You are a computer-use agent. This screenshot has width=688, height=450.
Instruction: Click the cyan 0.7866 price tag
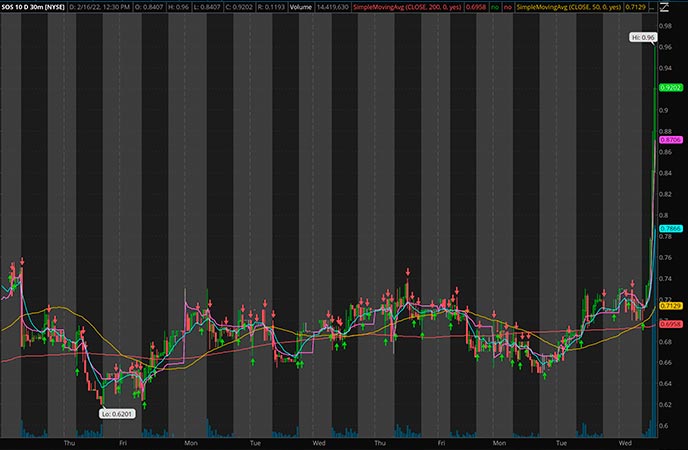point(669,229)
